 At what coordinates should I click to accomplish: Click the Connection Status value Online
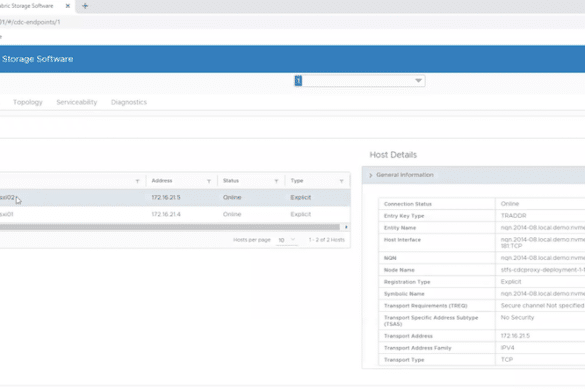[x=510, y=204]
